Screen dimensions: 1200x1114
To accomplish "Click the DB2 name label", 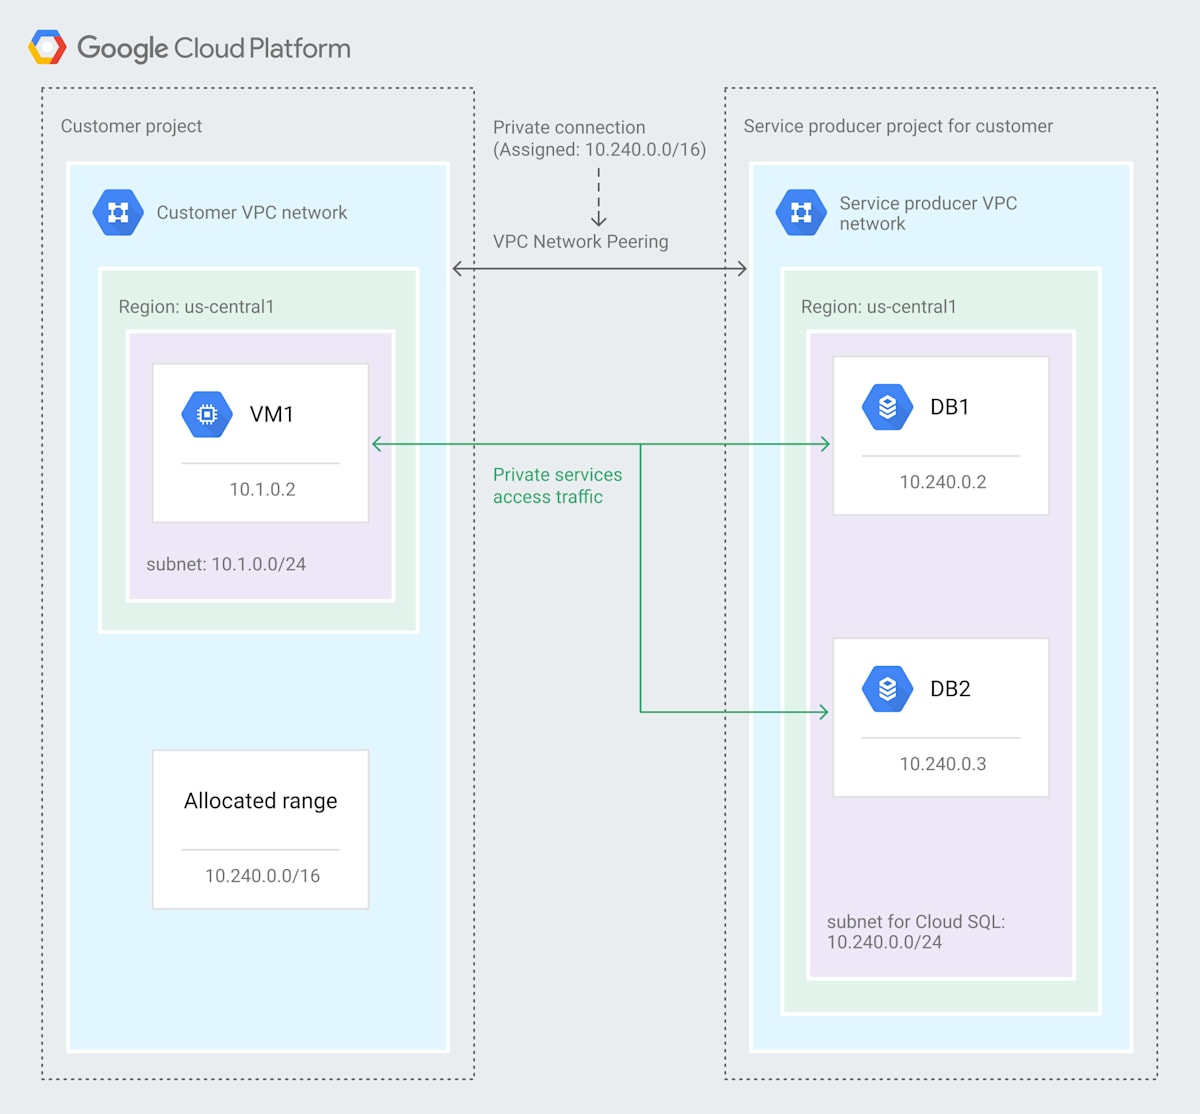I will [950, 689].
